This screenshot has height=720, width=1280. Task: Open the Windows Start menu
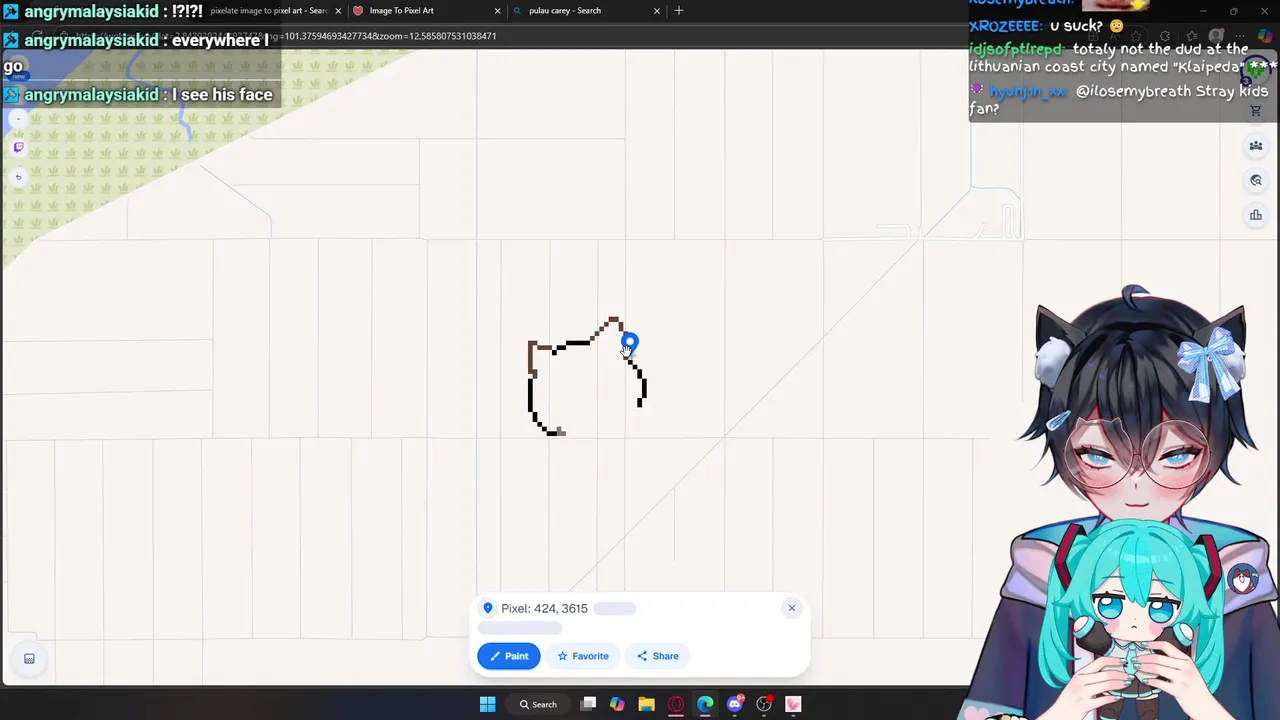(487, 704)
